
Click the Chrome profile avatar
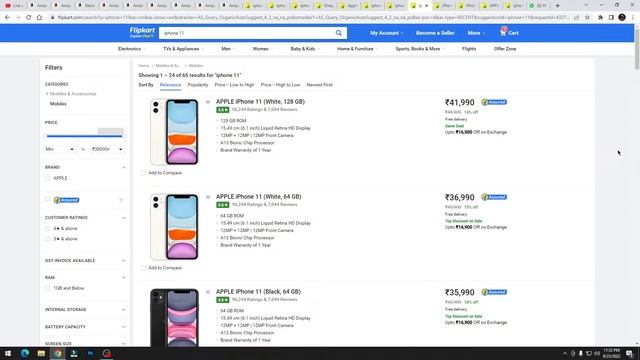tap(622, 18)
